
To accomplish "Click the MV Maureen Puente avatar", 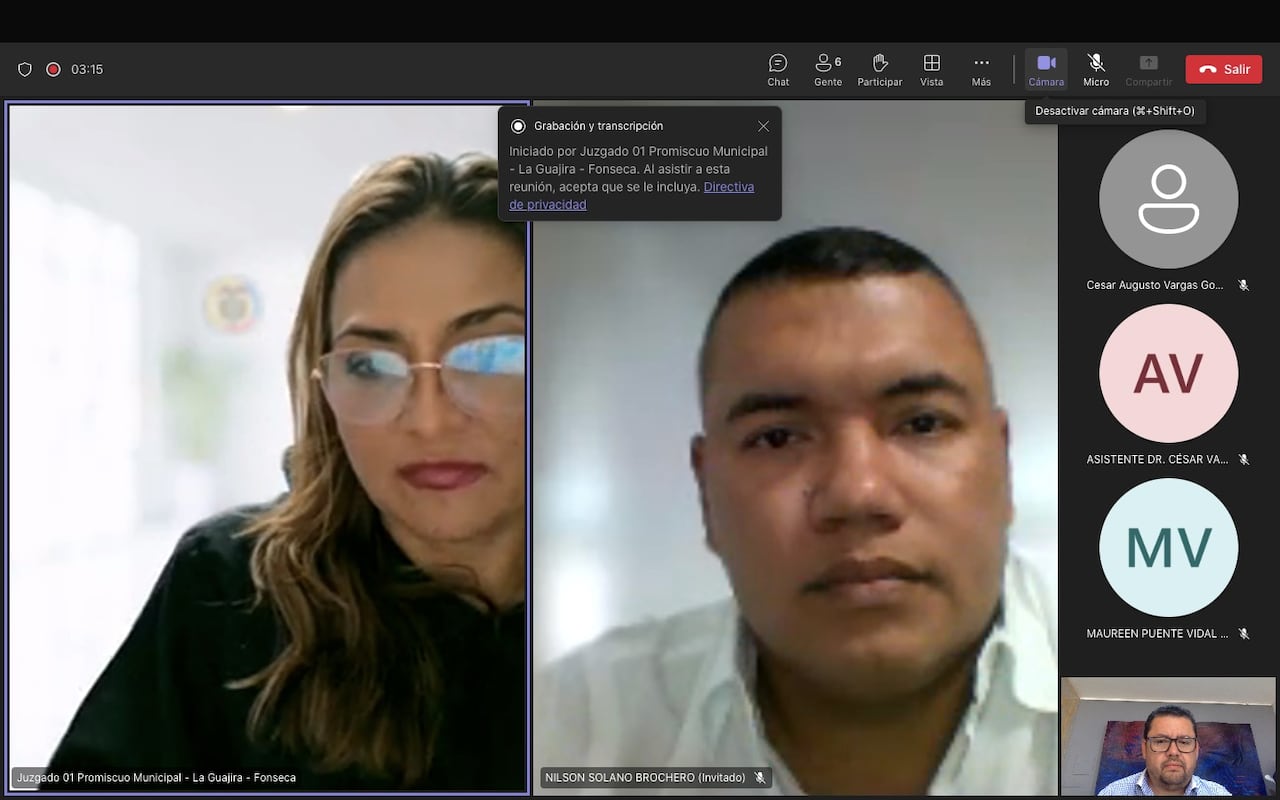I will [x=1168, y=547].
